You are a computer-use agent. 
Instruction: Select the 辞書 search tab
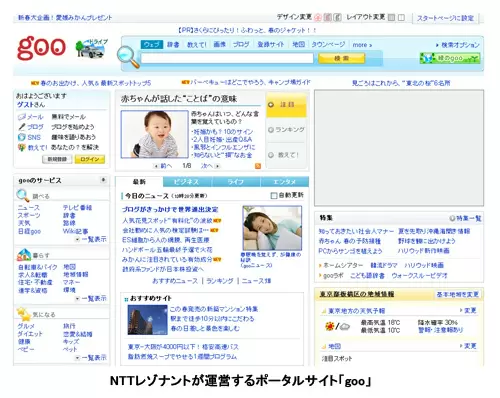pos(173,44)
